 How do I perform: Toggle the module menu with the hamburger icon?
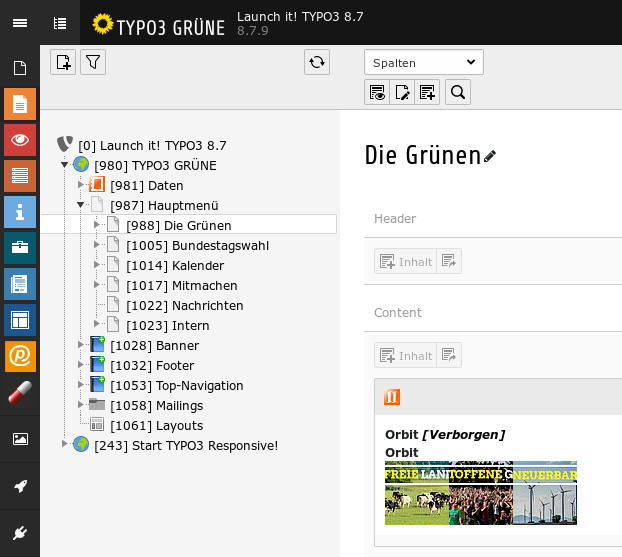19,23
